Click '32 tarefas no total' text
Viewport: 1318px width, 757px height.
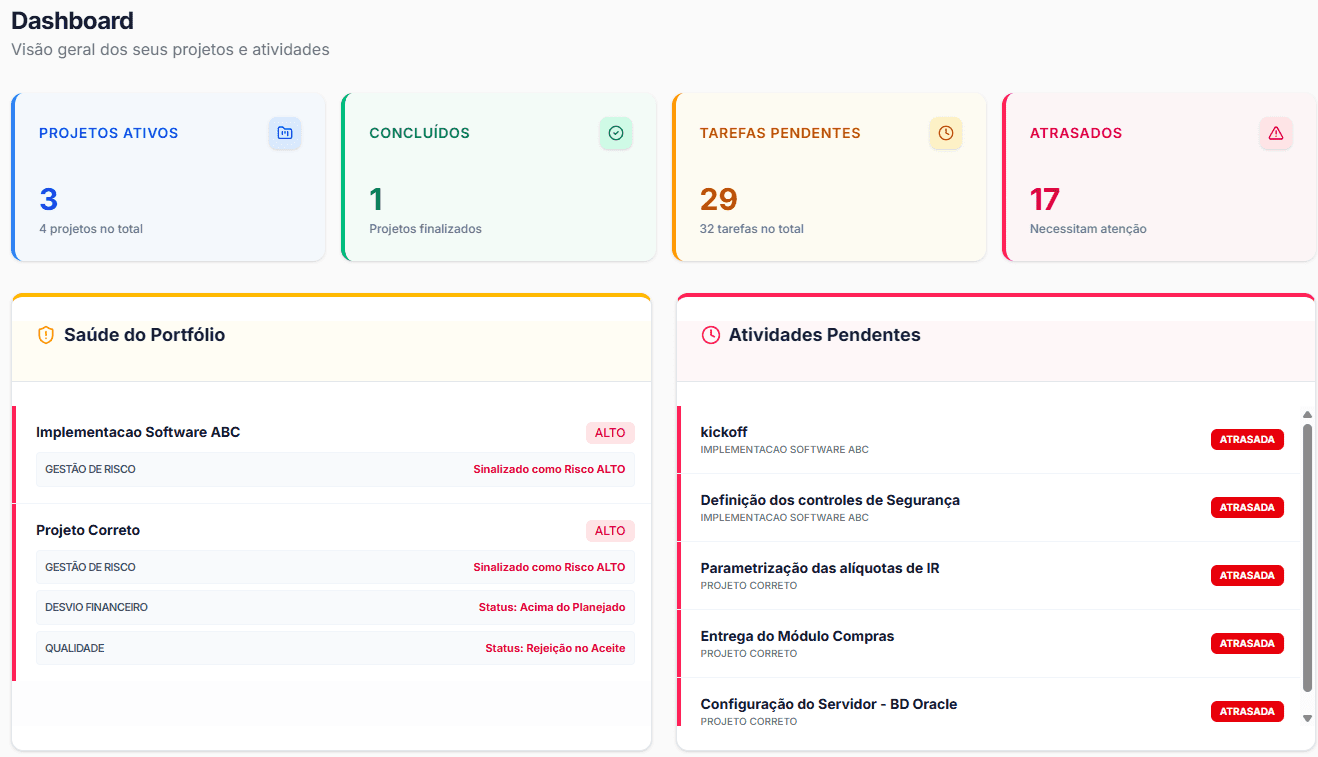(x=752, y=229)
